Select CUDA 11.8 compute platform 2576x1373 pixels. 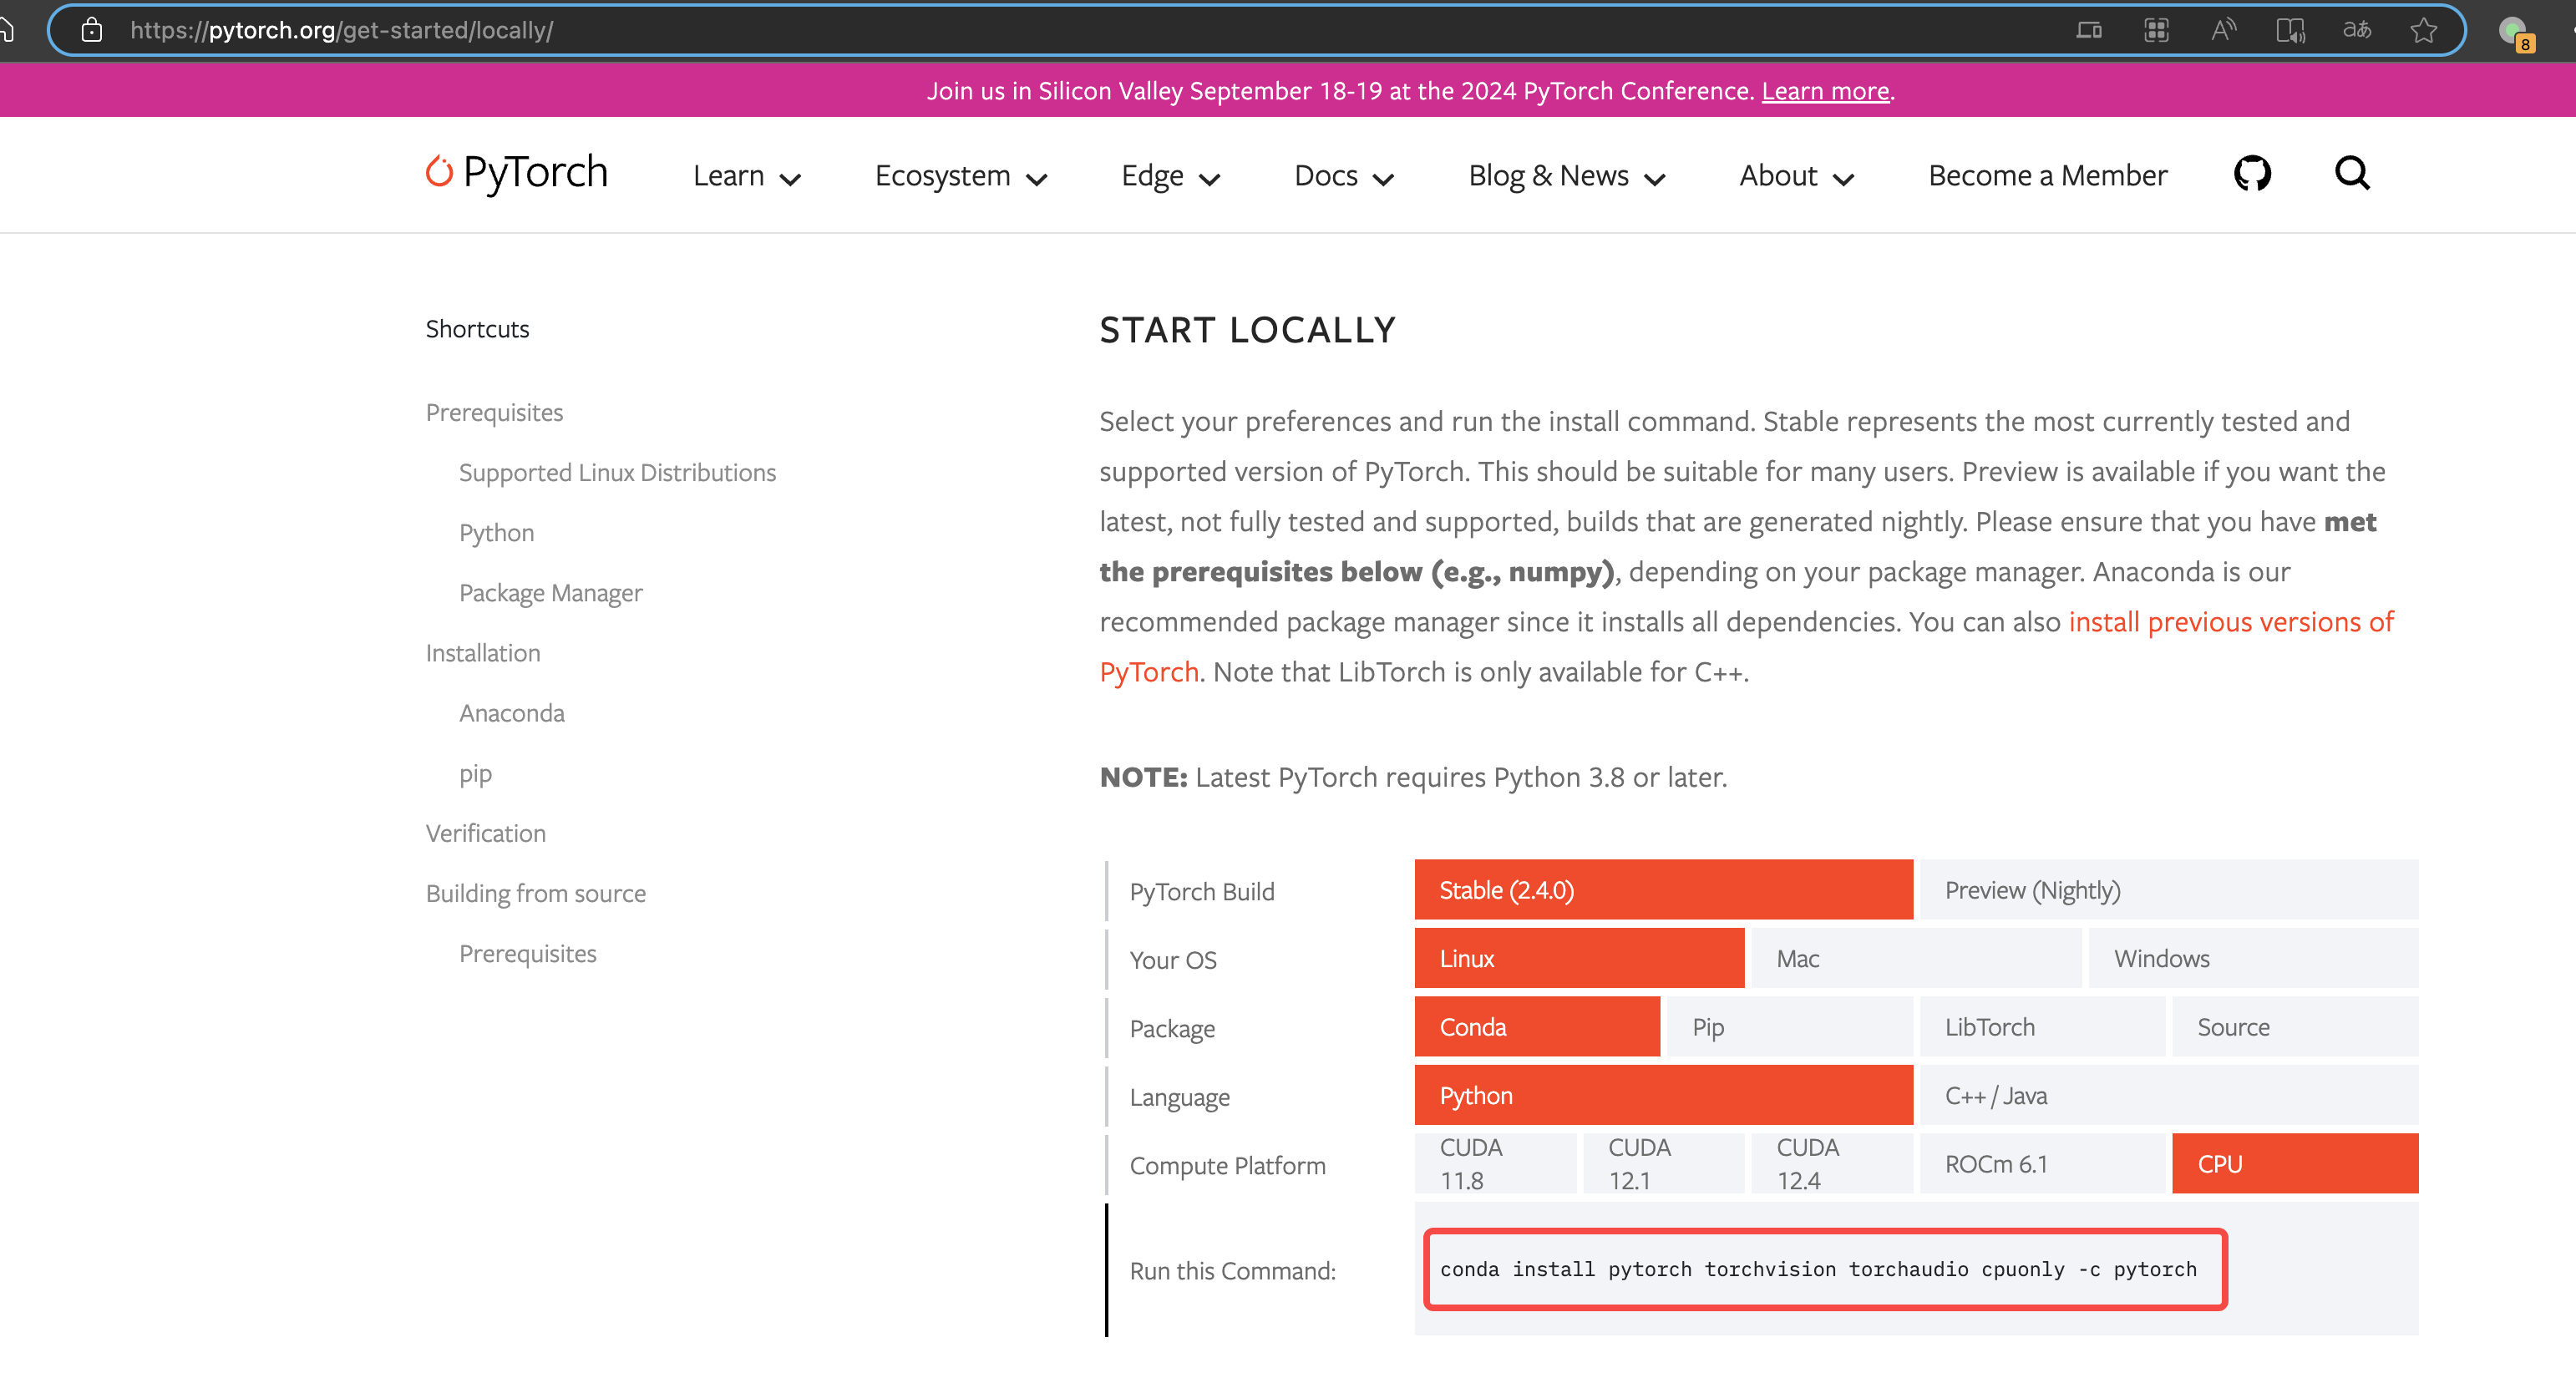1495,1163
